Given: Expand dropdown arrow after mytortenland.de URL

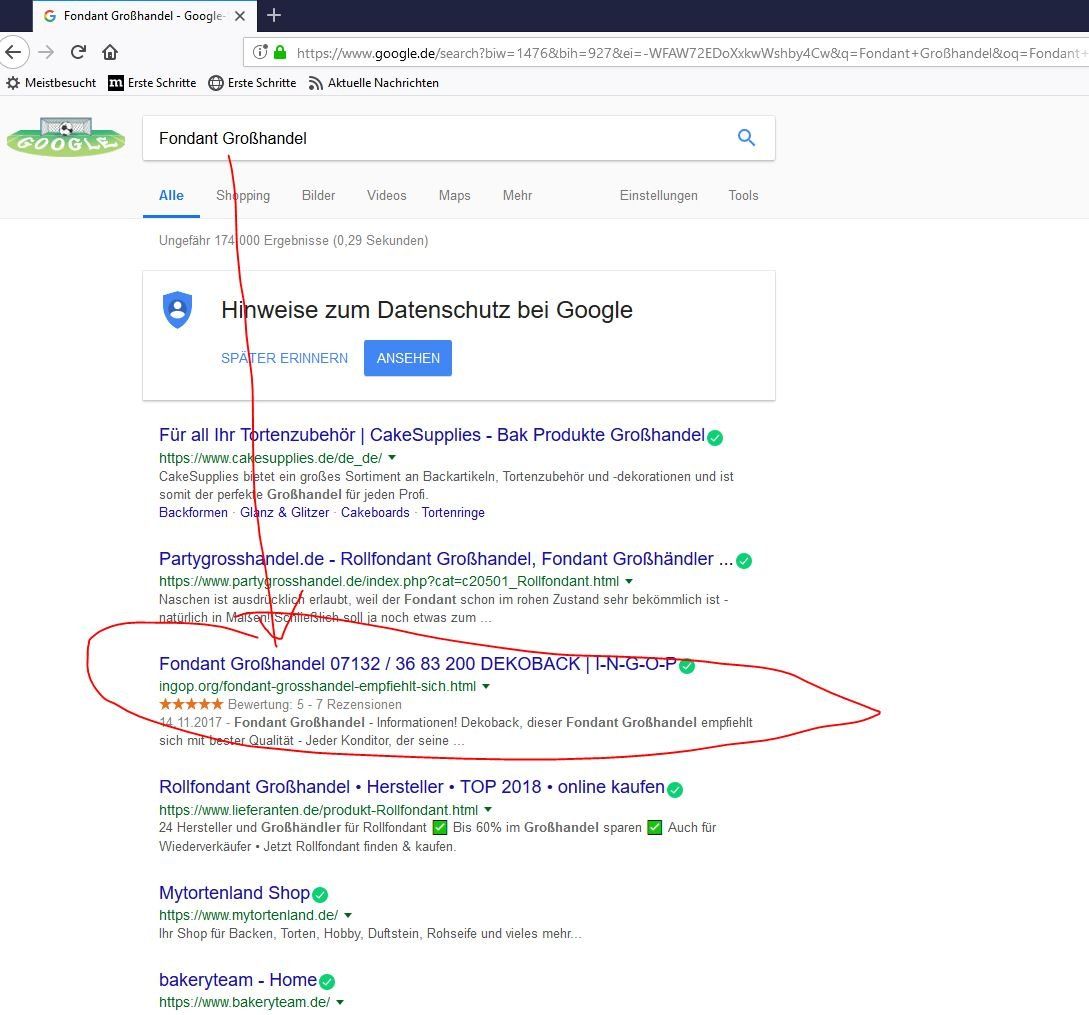Looking at the screenshot, I should coord(348,915).
